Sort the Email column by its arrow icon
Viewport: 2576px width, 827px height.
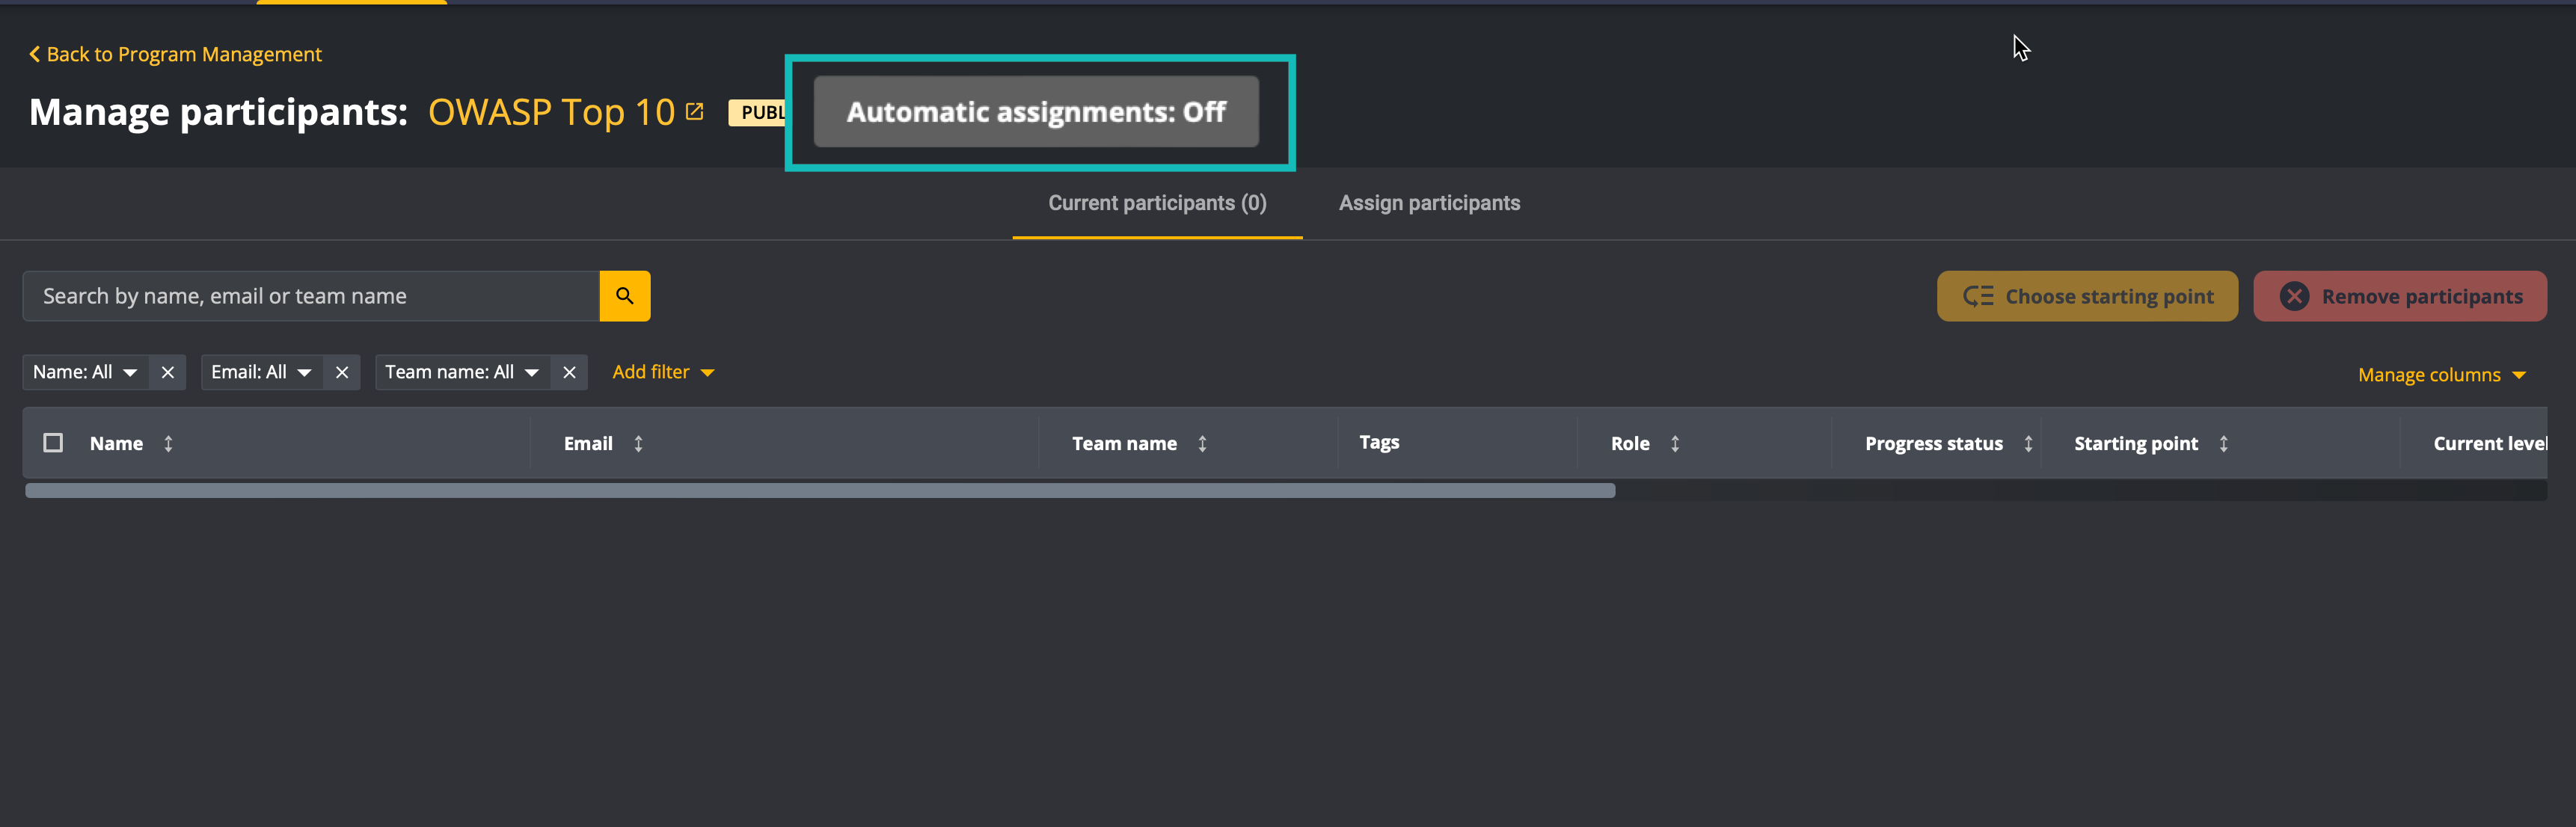pyautogui.click(x=637, y=443)
